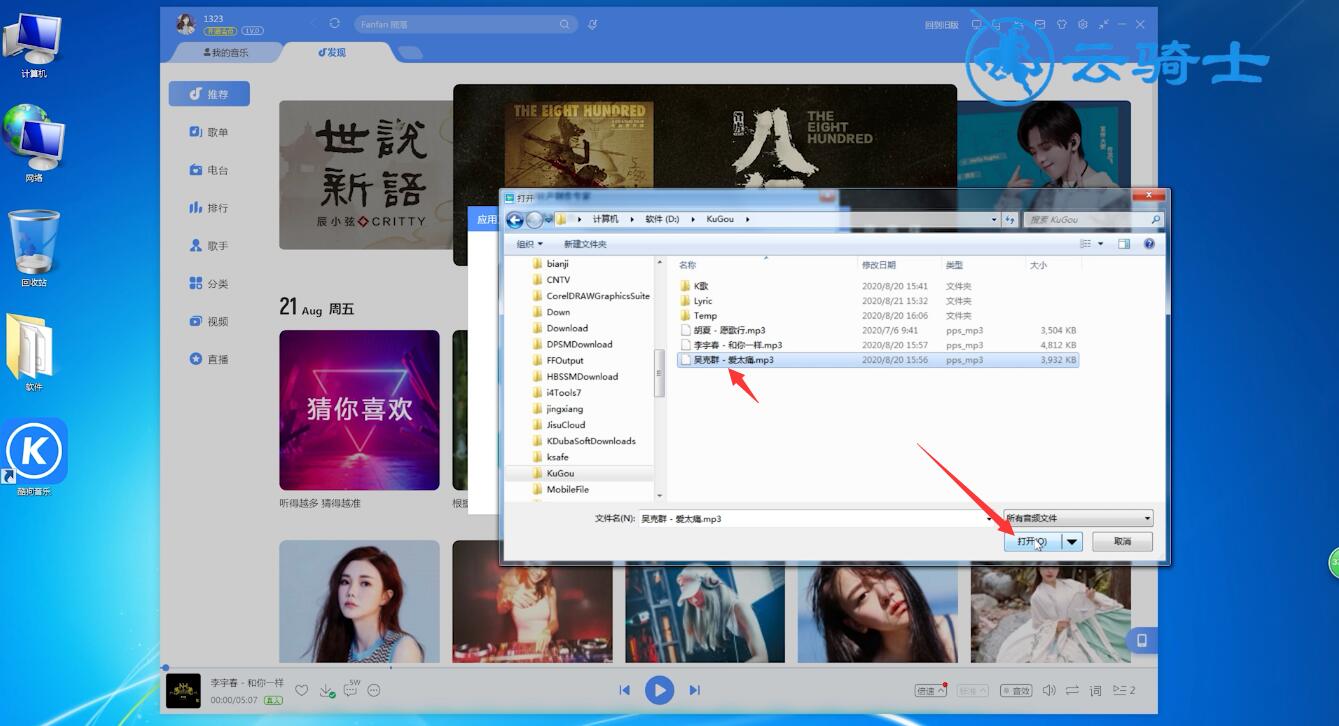1339x726 pixels.
Task: Select KuGou folder in navigation tree
Action: (560, 473)
